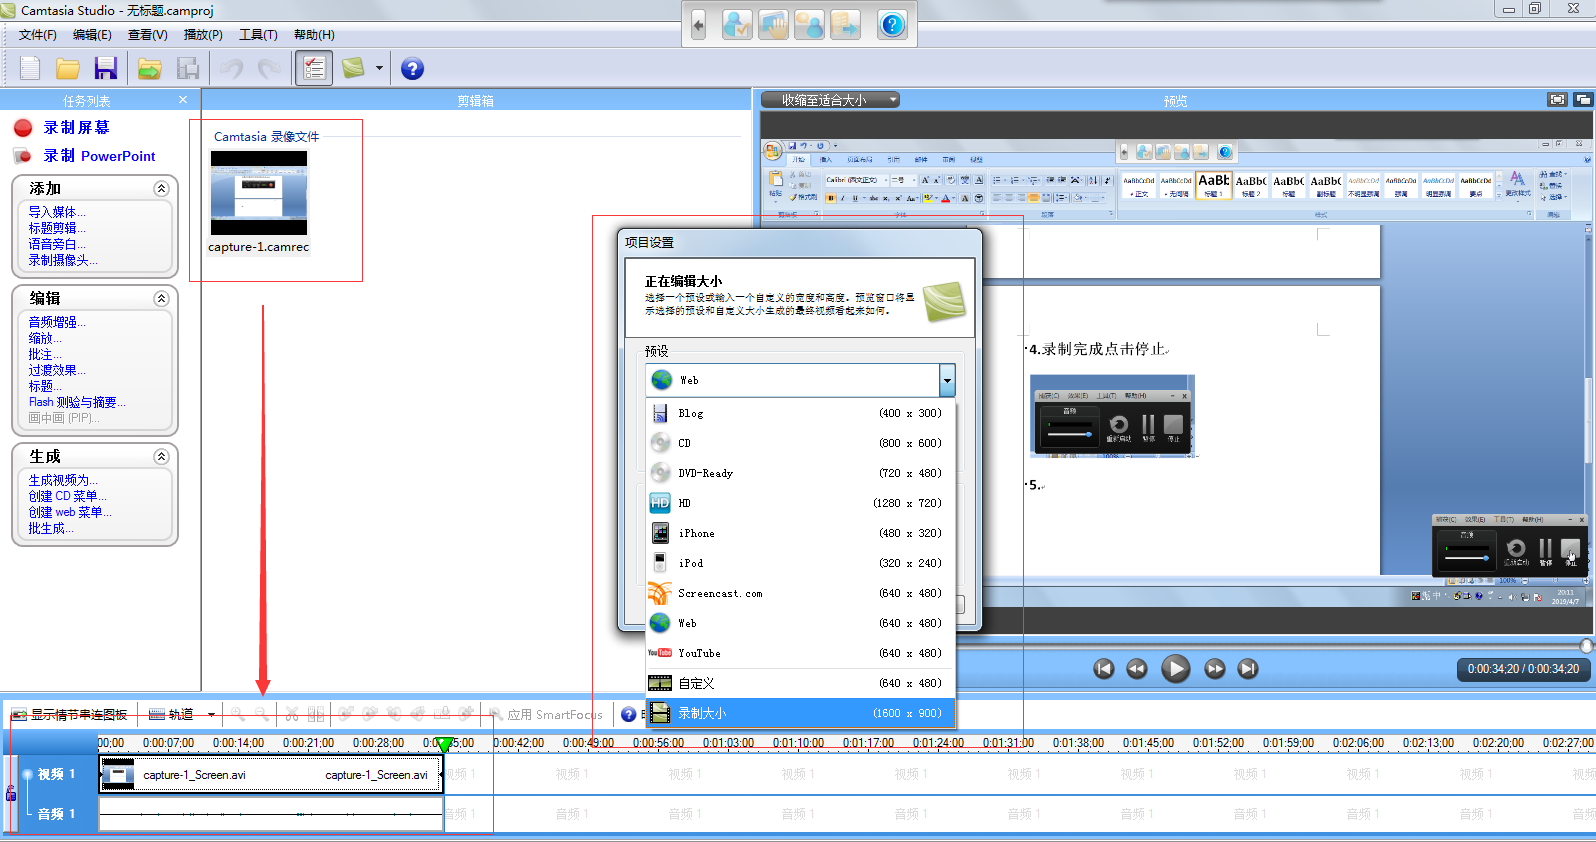Select iPhone (480 x 320) preset
The height and width of the screenshot is (842, 1596).
(801, 533)
